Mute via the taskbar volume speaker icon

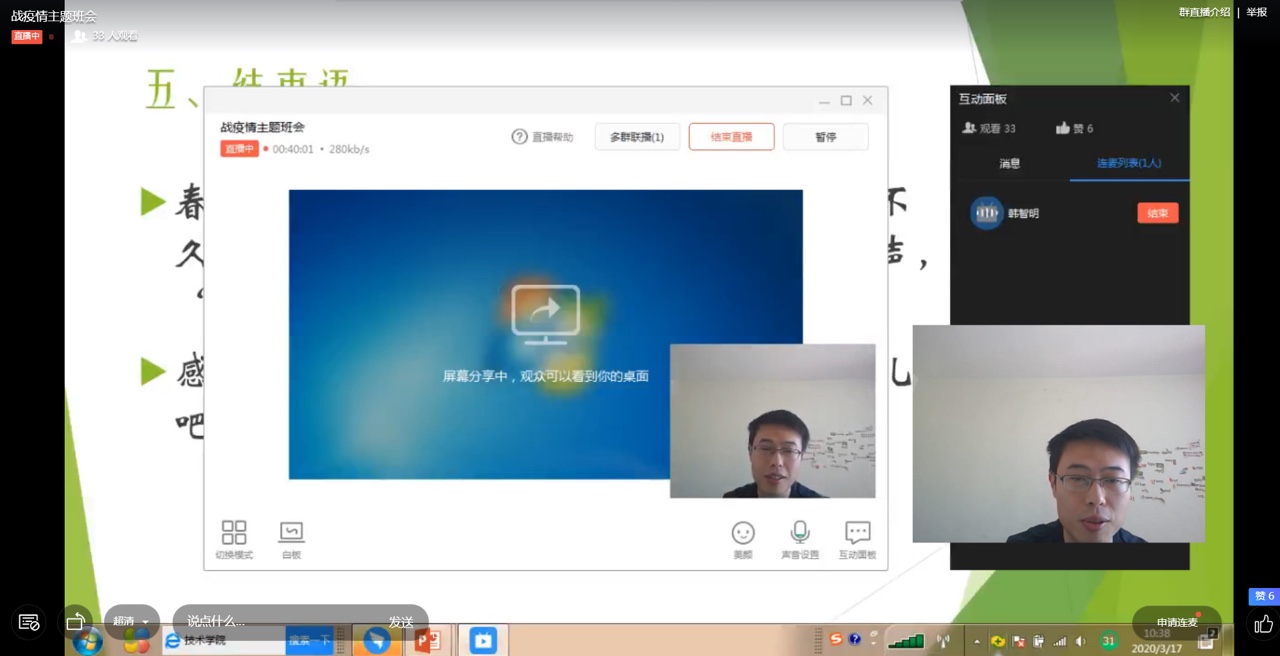point(1080,641)
